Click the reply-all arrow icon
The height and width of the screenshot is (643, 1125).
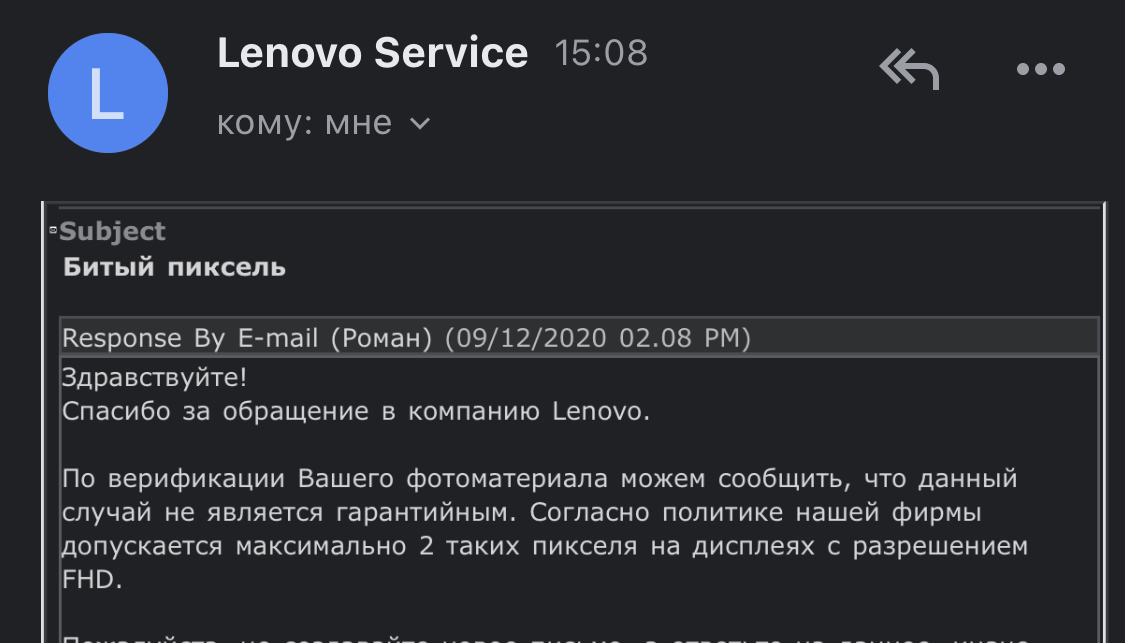[909, 70]
